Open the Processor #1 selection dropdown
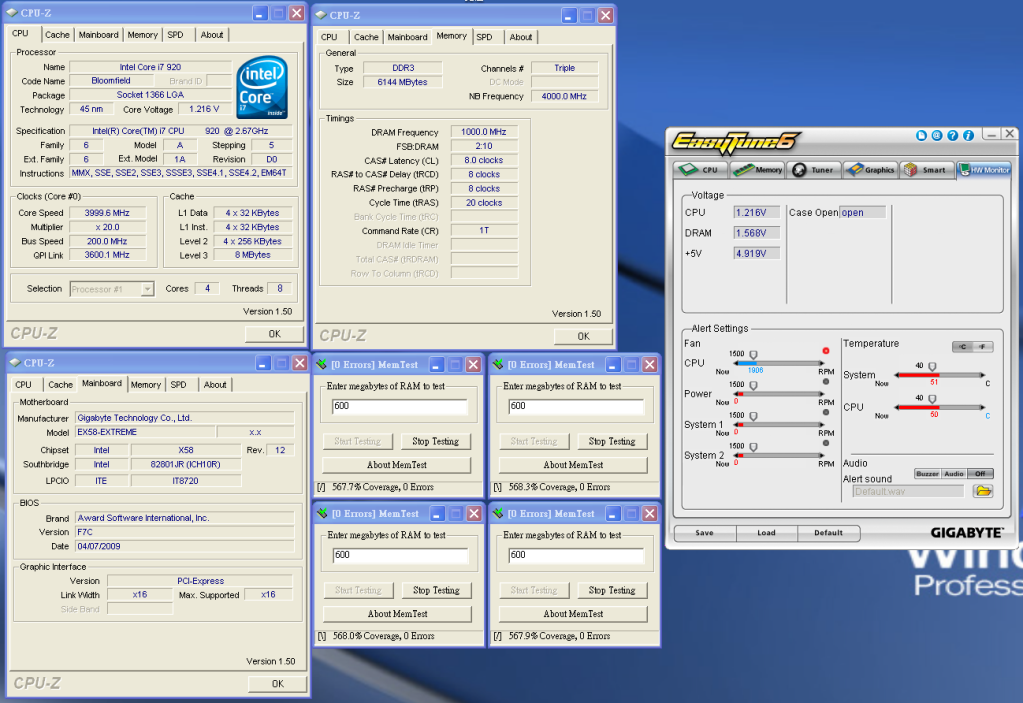 click(x=147, y=289)
